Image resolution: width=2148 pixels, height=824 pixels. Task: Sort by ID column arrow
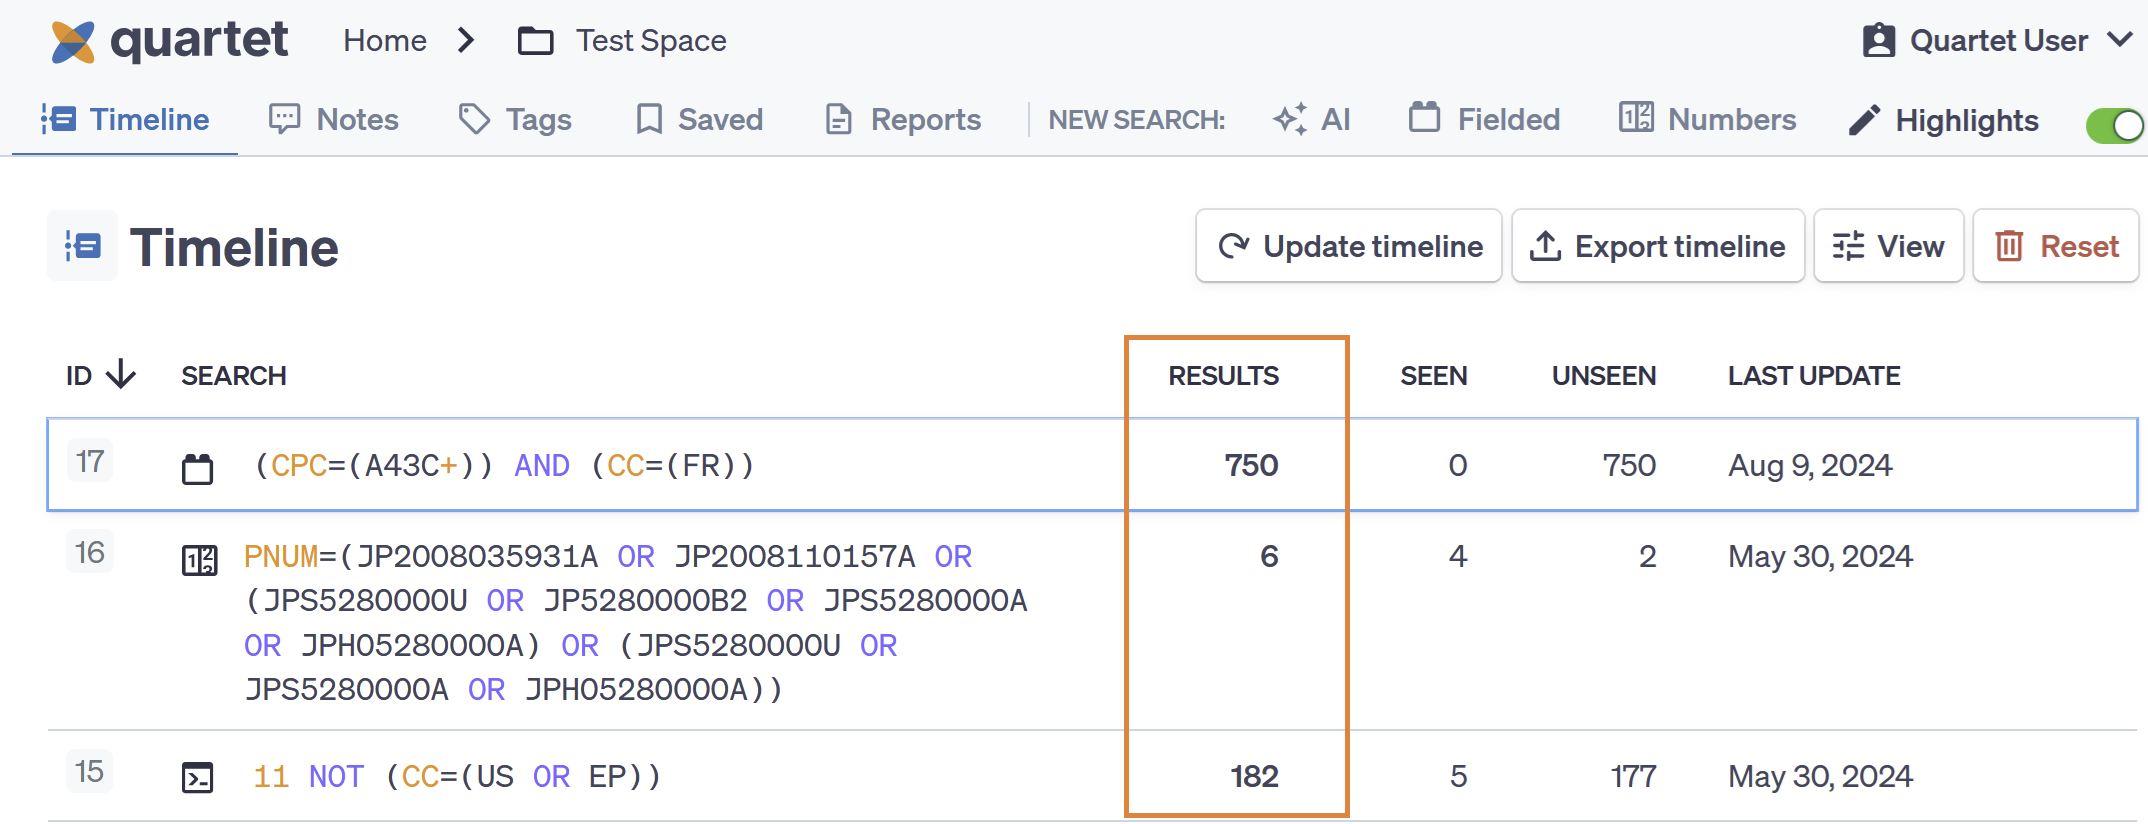(x=121, y=375)
